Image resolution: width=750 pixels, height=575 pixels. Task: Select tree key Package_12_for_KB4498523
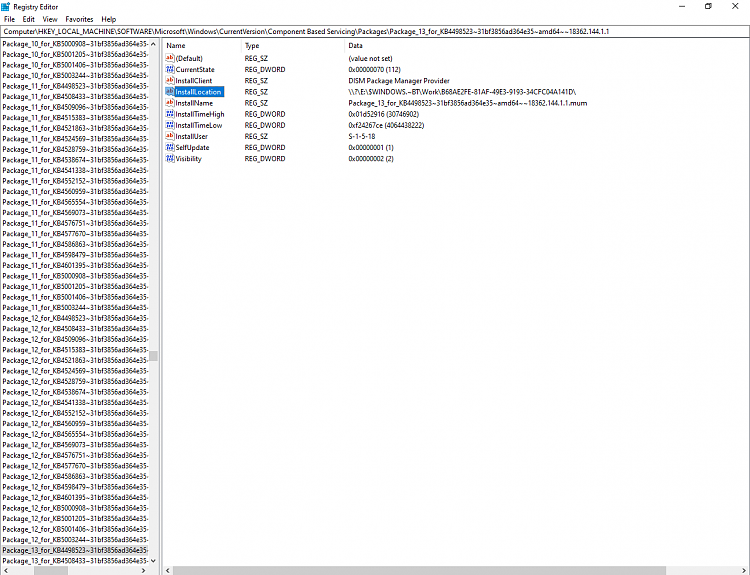(x=75, y=318)
